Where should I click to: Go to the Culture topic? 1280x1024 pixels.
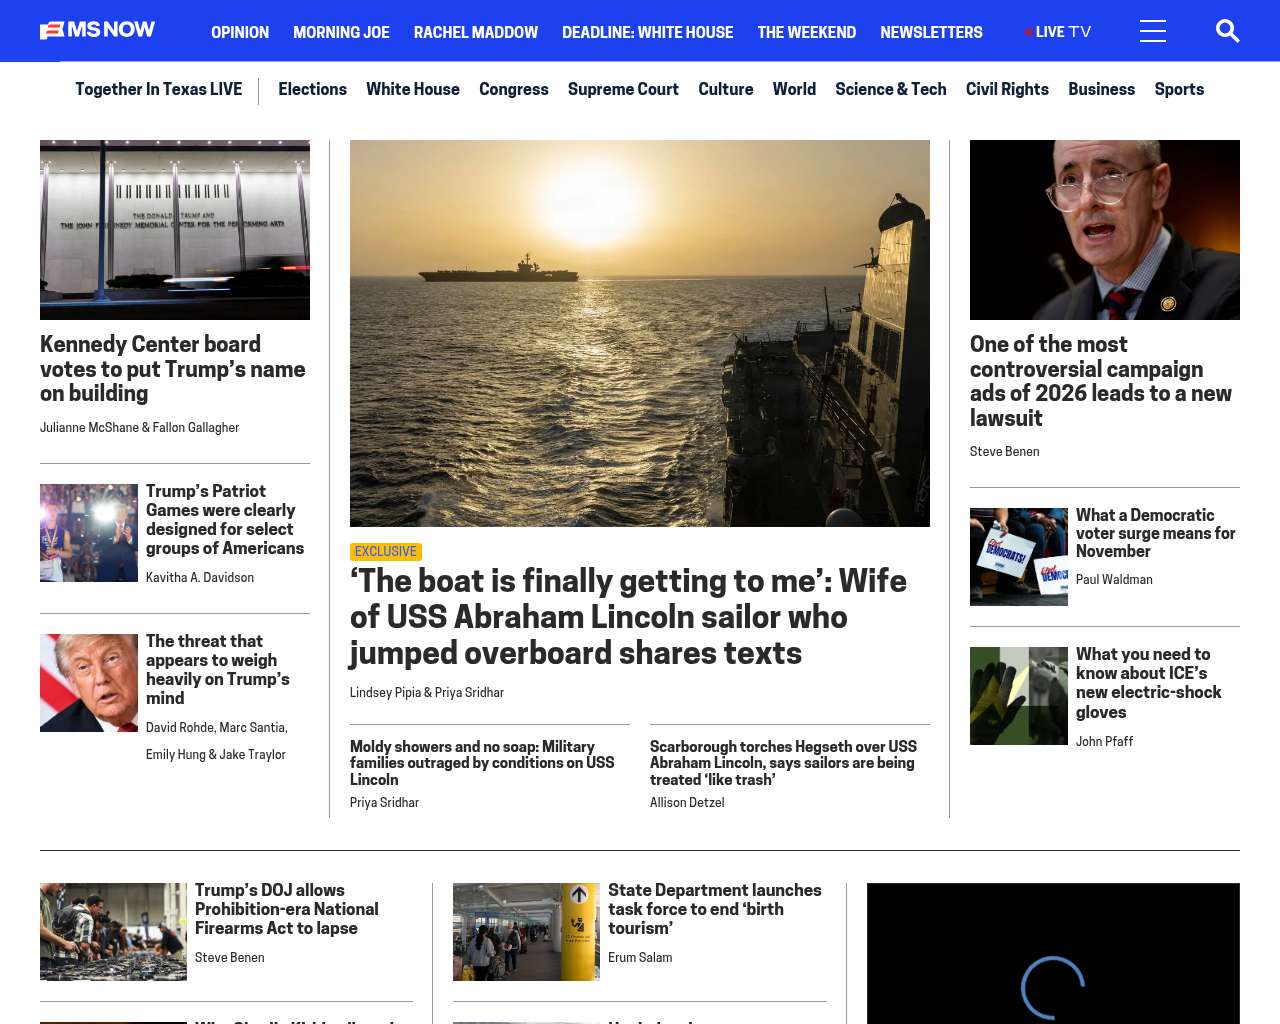726,89
